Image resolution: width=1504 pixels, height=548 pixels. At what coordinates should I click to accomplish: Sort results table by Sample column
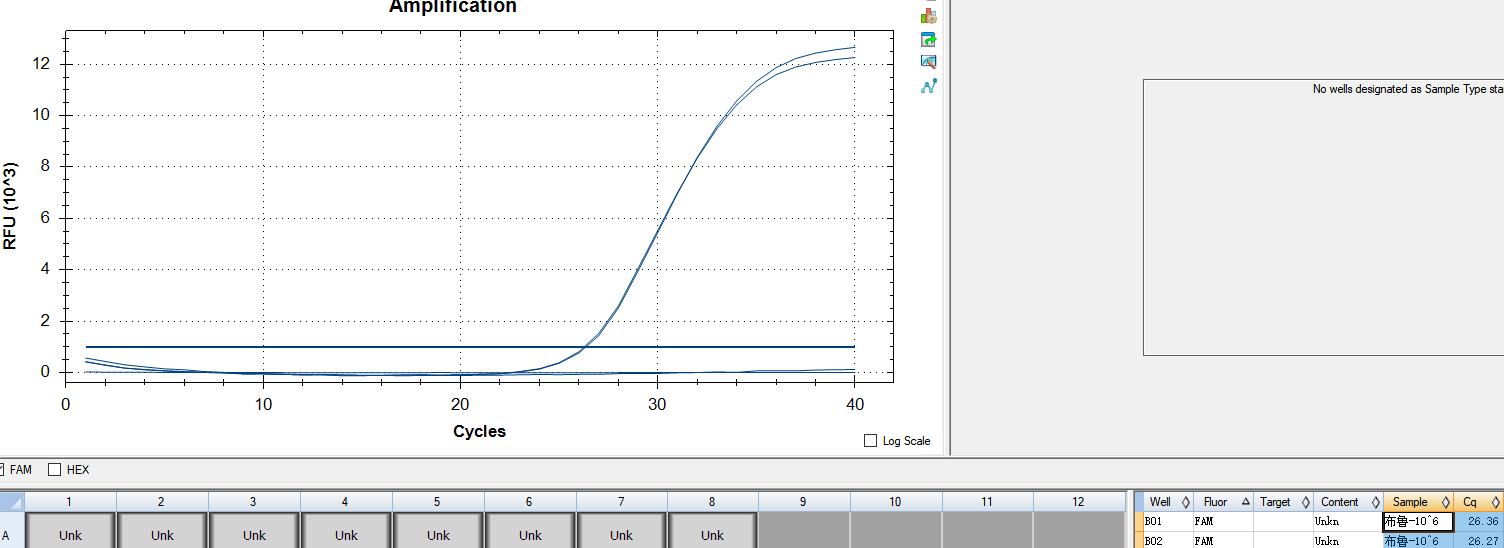[x=1418, y=502]
